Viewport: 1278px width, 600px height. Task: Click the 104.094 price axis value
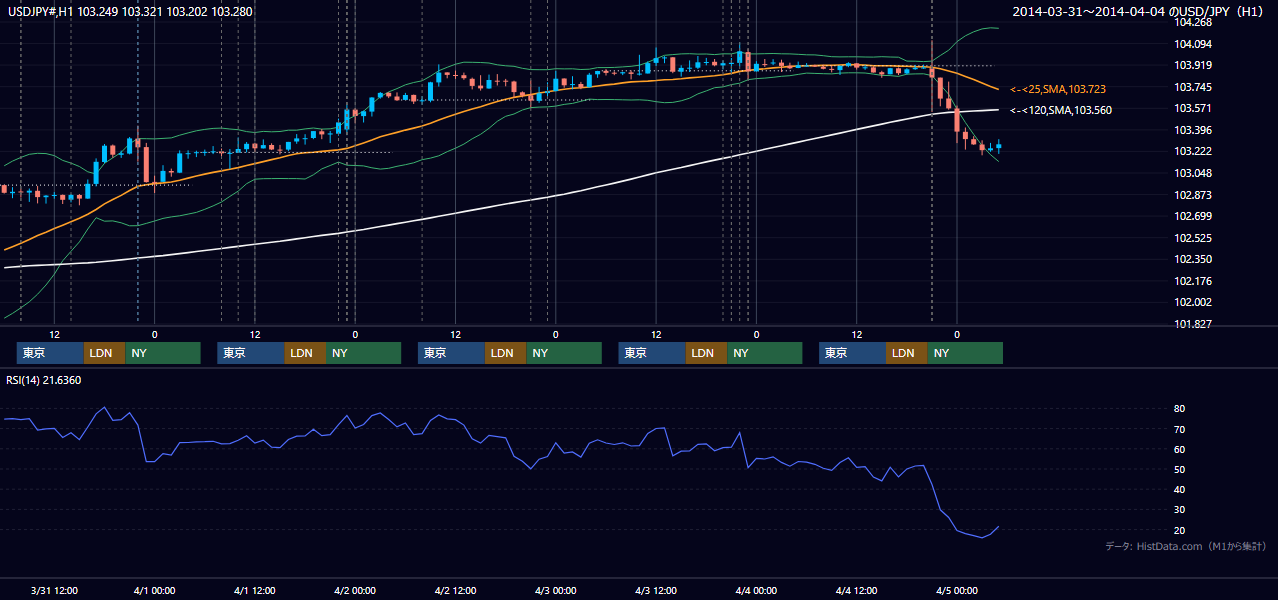(x=1193, y=44)
